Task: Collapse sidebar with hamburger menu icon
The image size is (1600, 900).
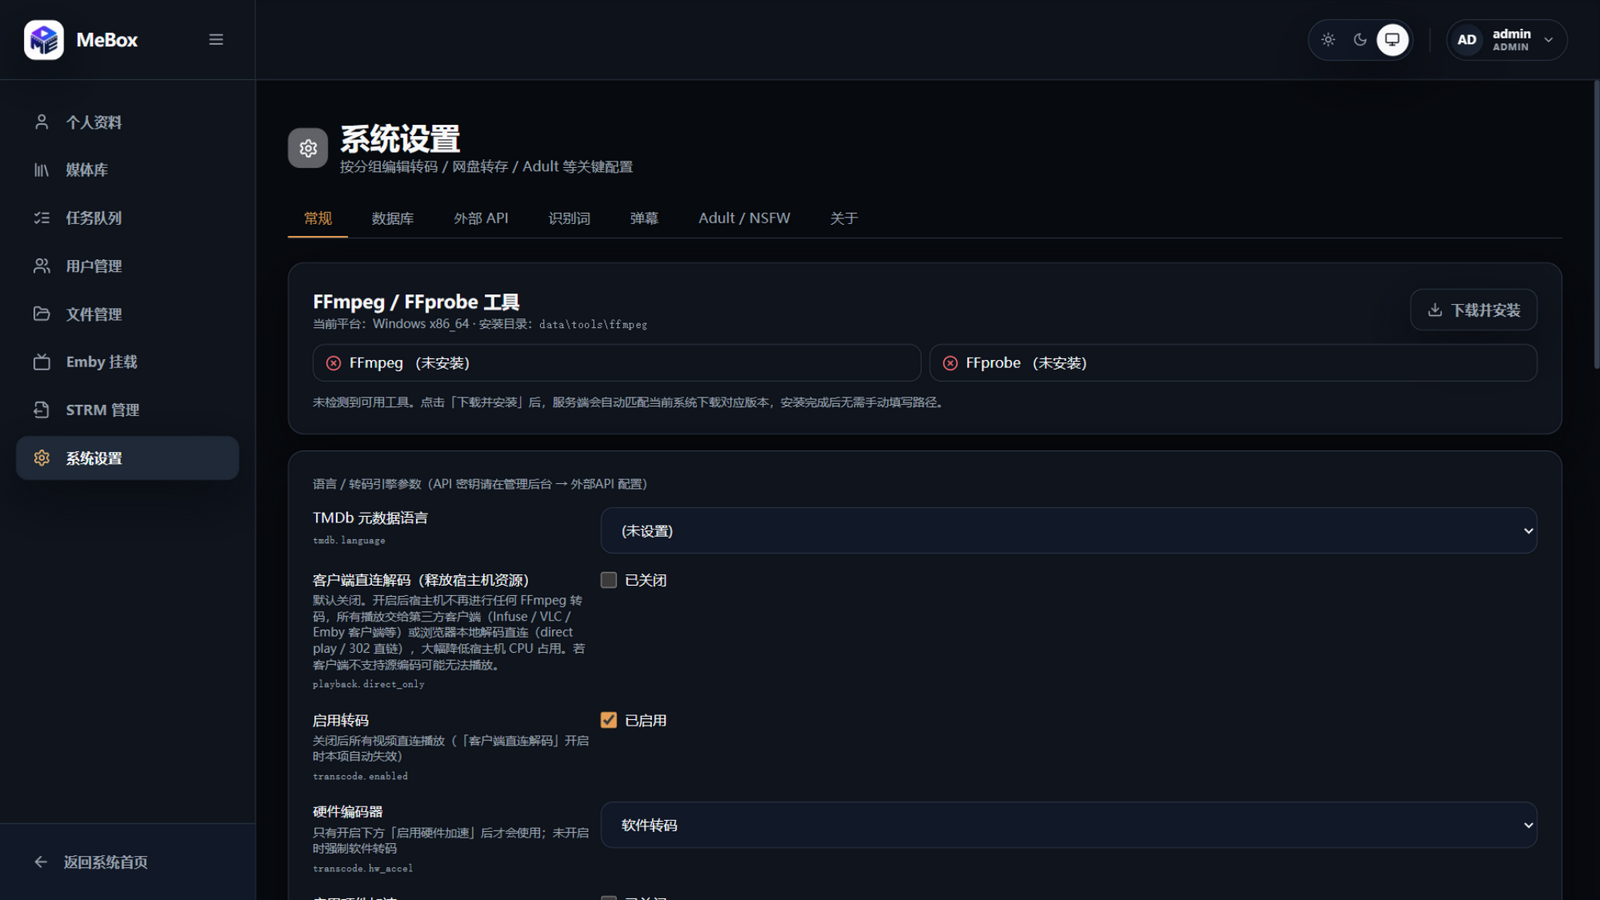Action: 216,40
